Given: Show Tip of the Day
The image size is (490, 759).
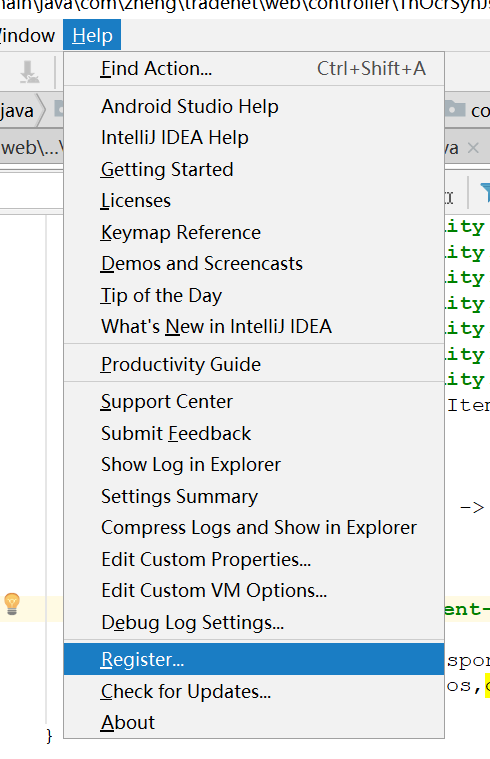Looking at the screenshot, I should (254, 295).
